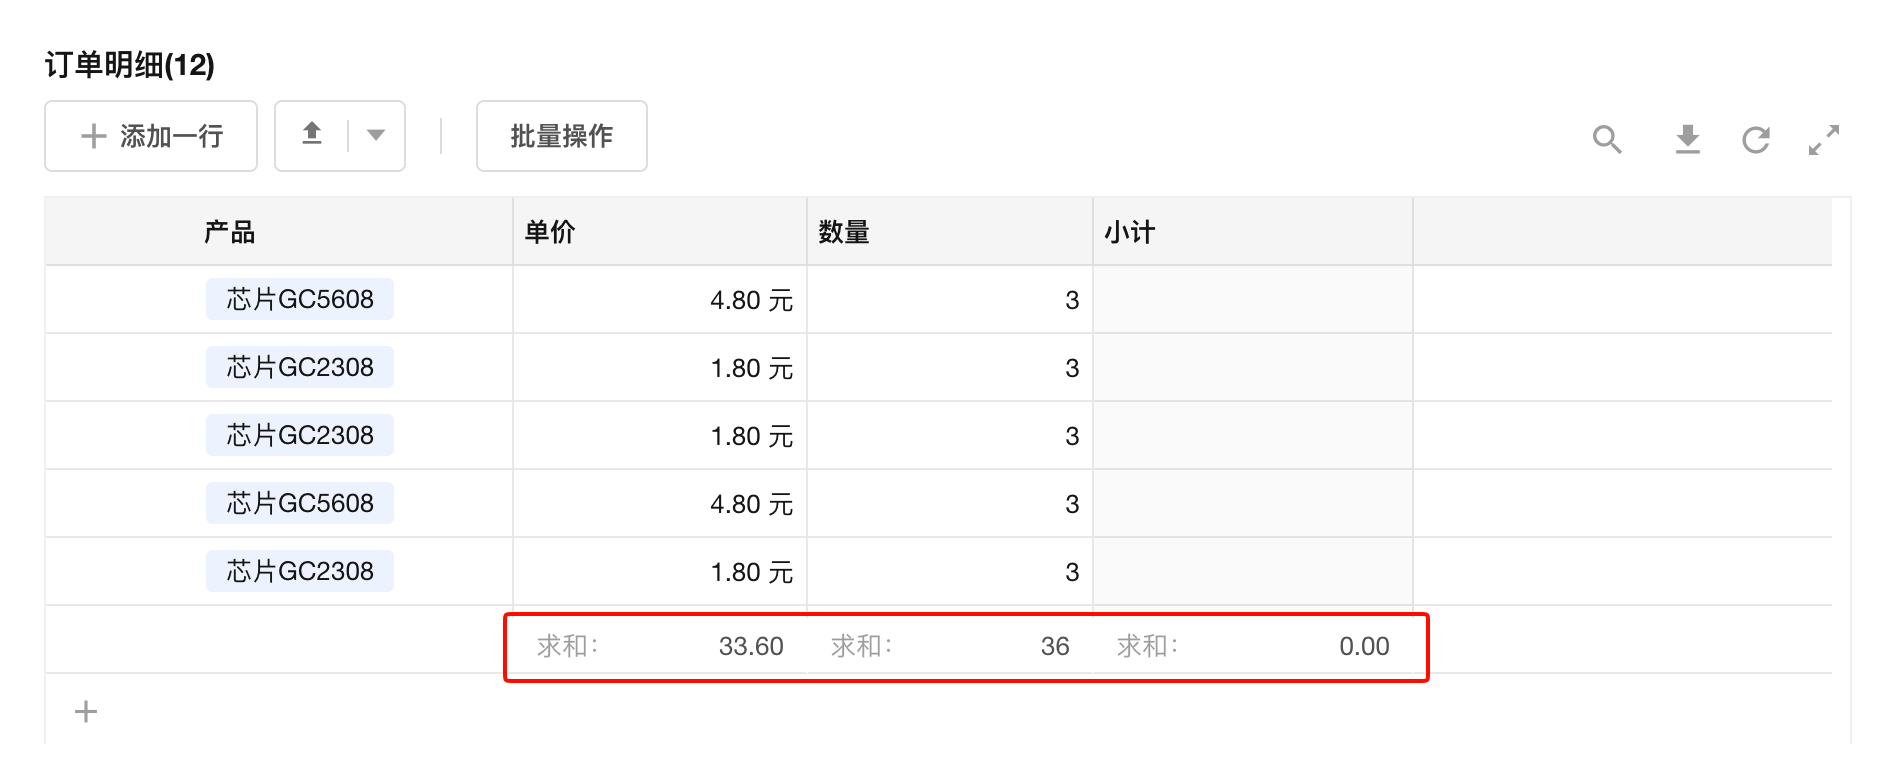This screenshot has height=778, width=1902.
Task: Click the plus icon below the table
Action: (x=86, y=711)
